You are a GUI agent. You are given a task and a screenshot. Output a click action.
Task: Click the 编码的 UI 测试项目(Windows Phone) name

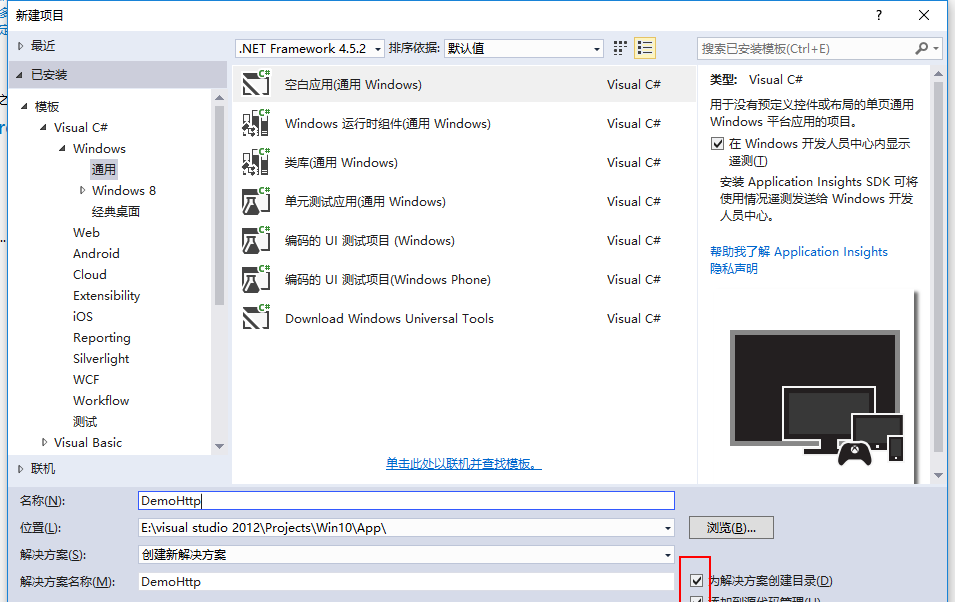[x=388, y=279]
